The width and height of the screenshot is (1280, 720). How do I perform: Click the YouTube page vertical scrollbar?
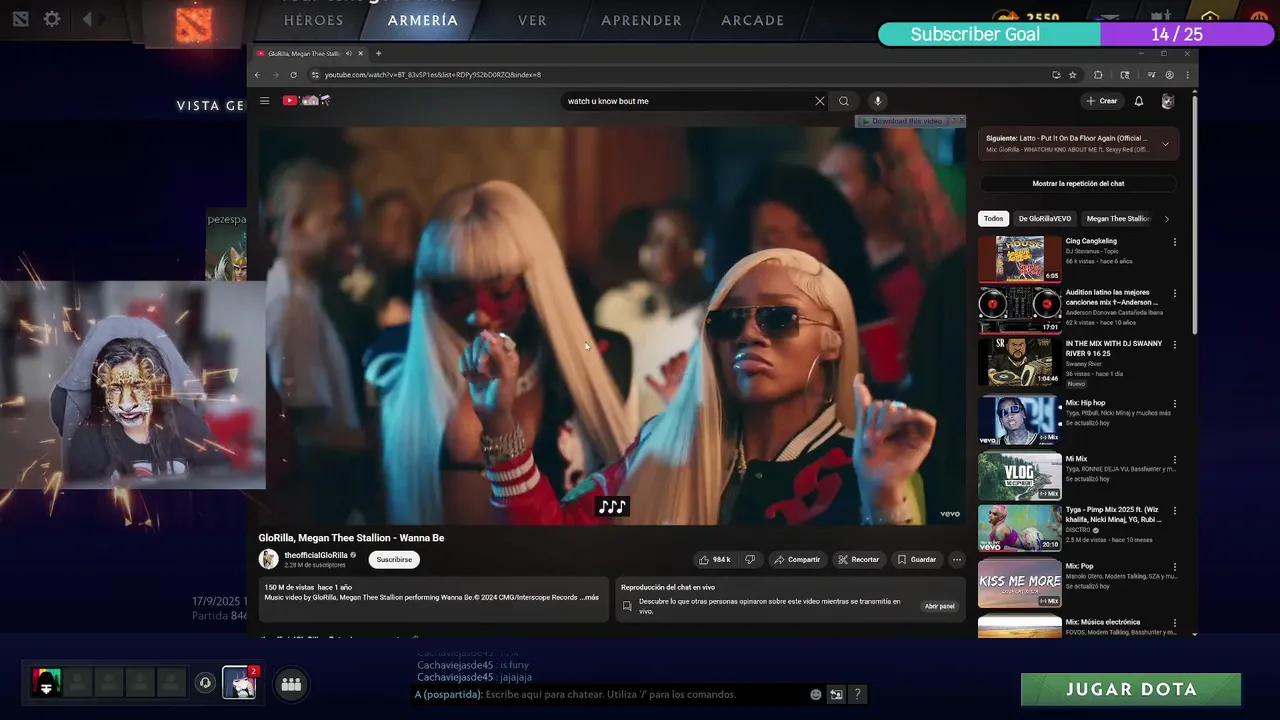(x=1195, y=213)
